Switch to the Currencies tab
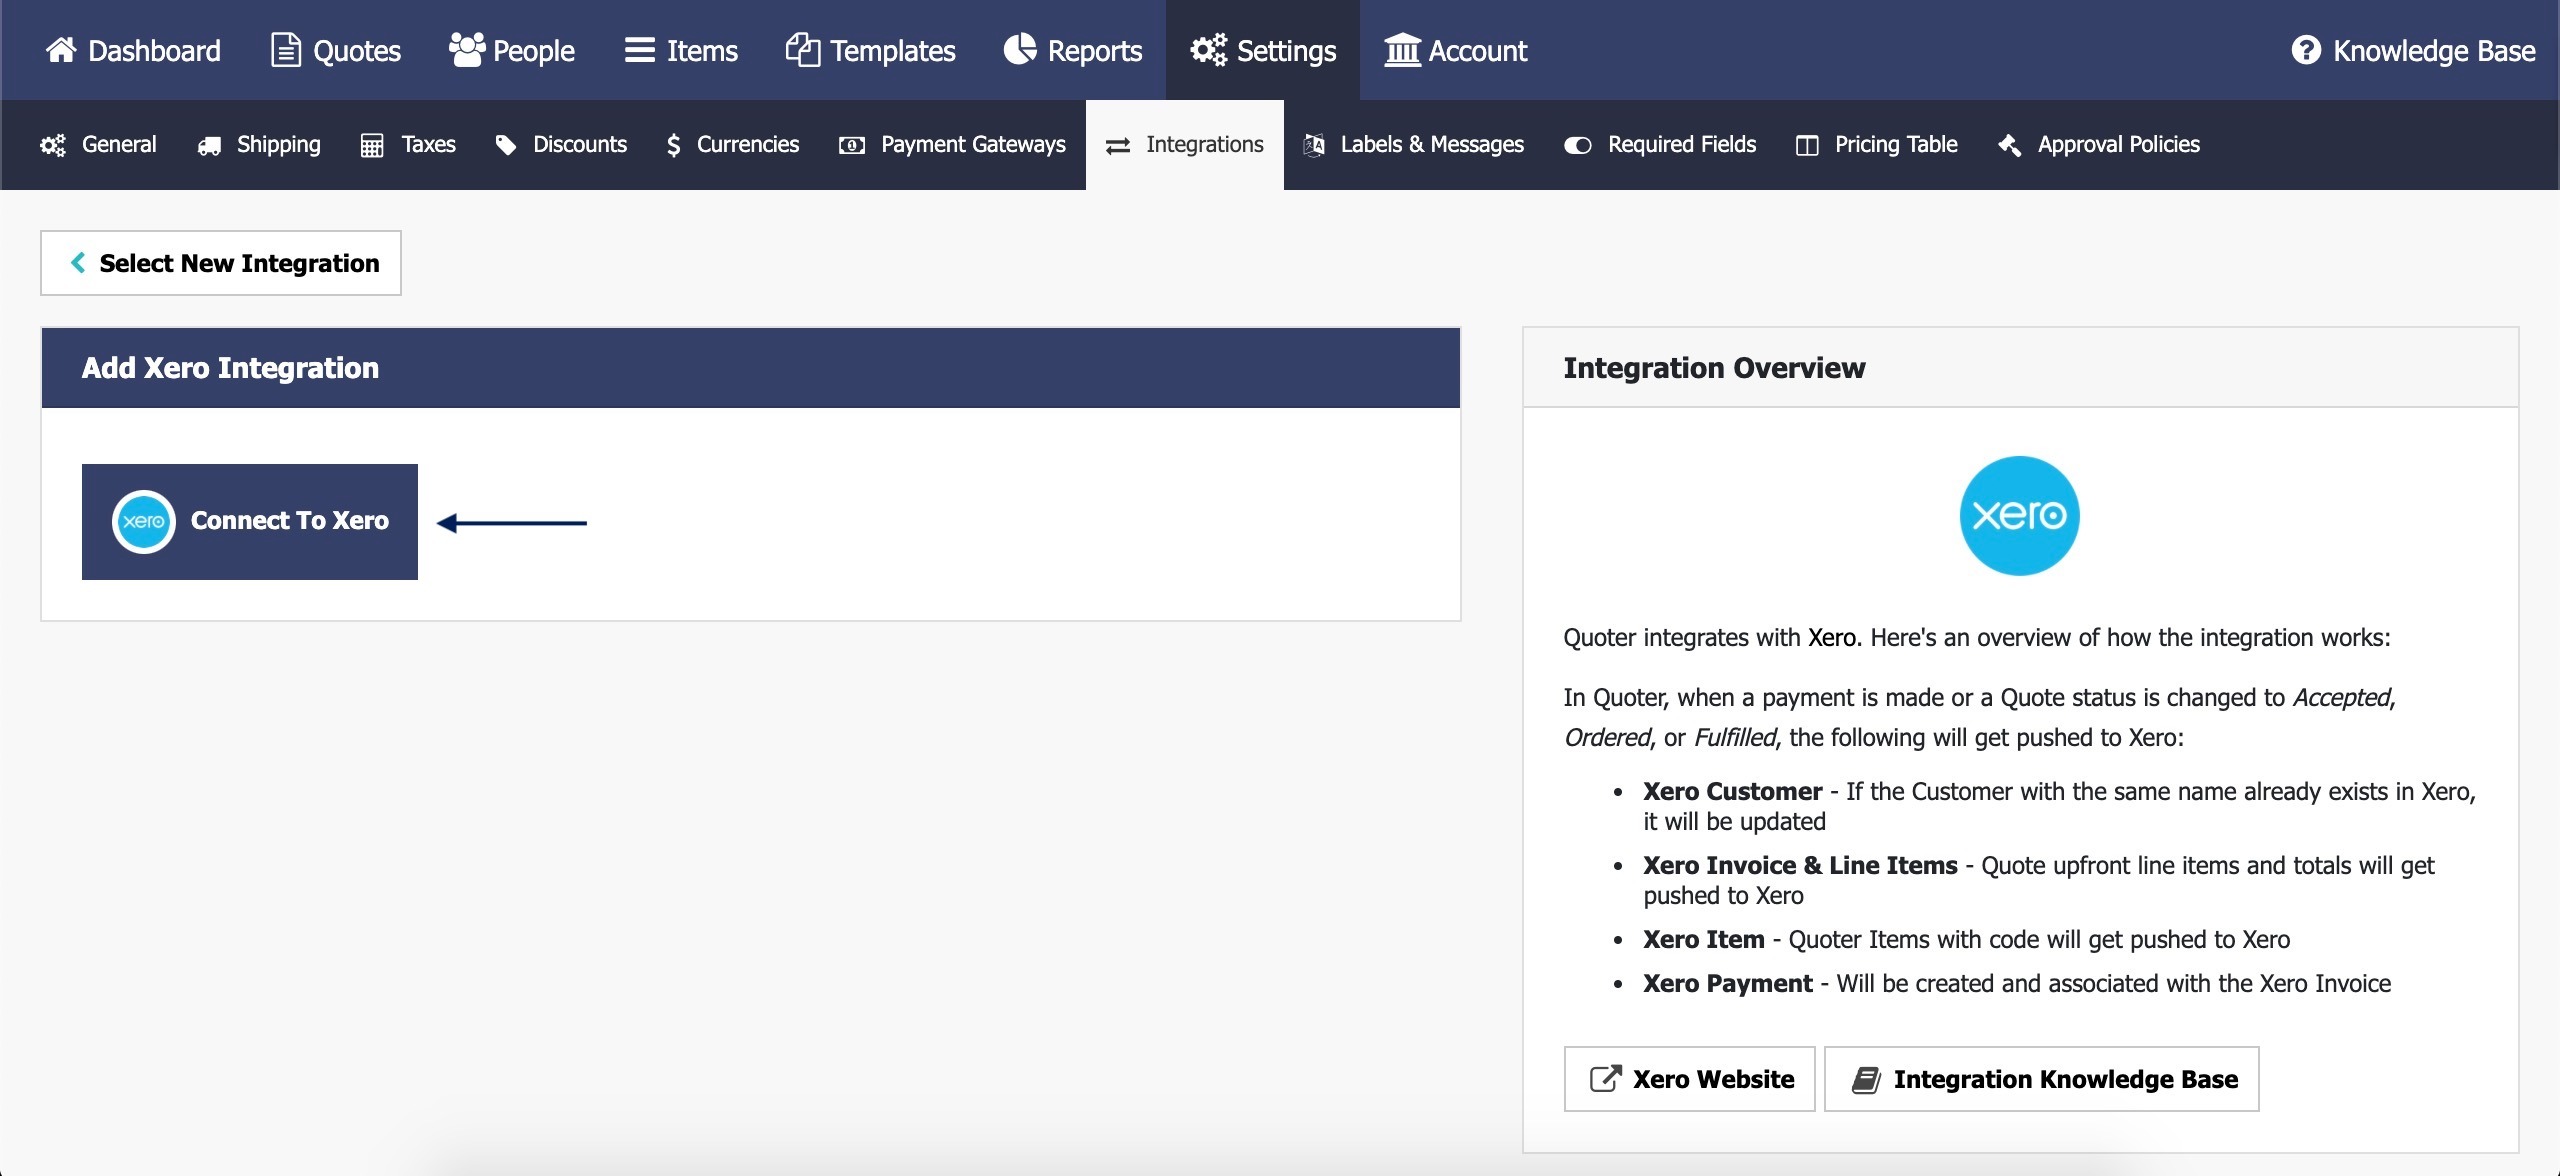The image size is (2560, 1176). (733, 145)
